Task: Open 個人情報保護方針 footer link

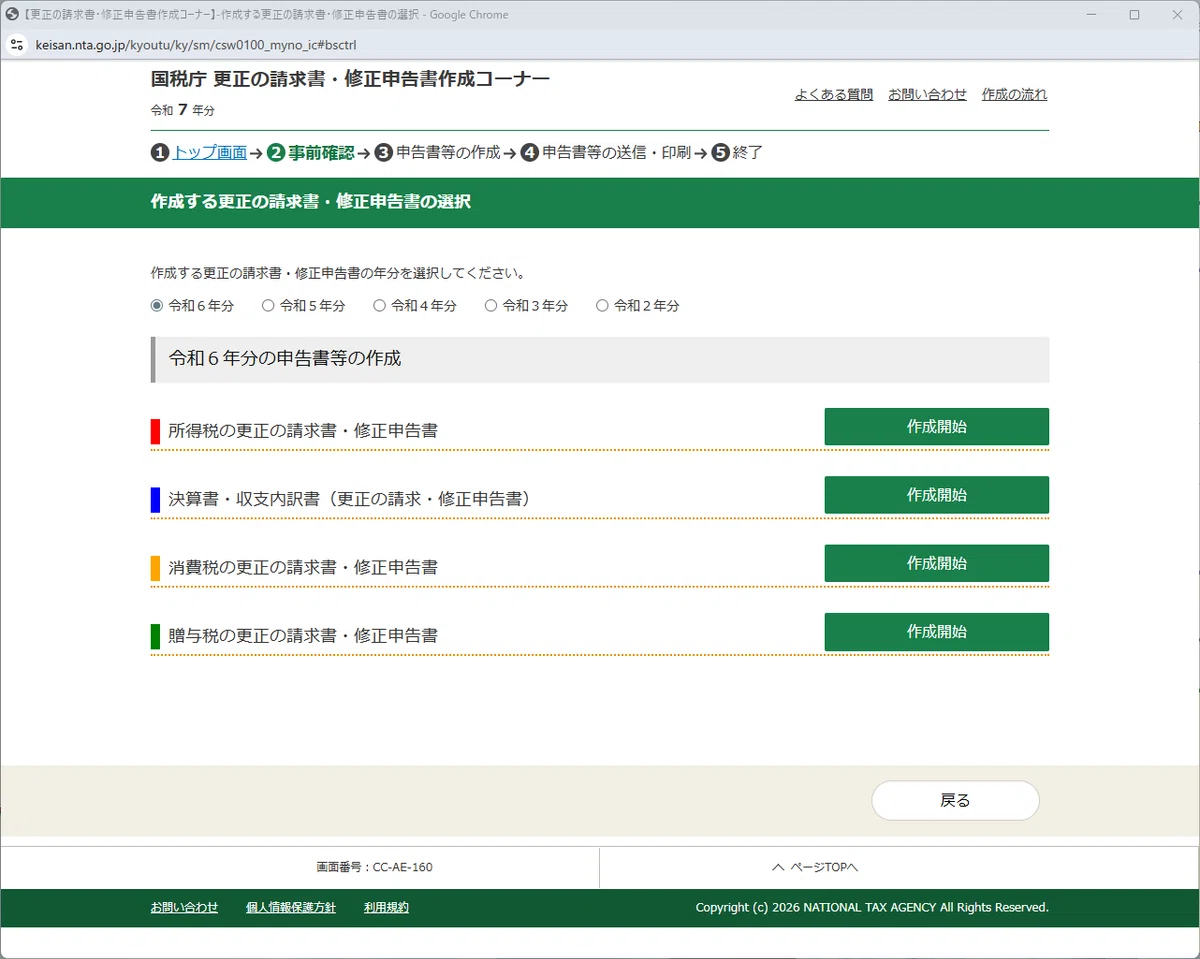Action: 291,907
